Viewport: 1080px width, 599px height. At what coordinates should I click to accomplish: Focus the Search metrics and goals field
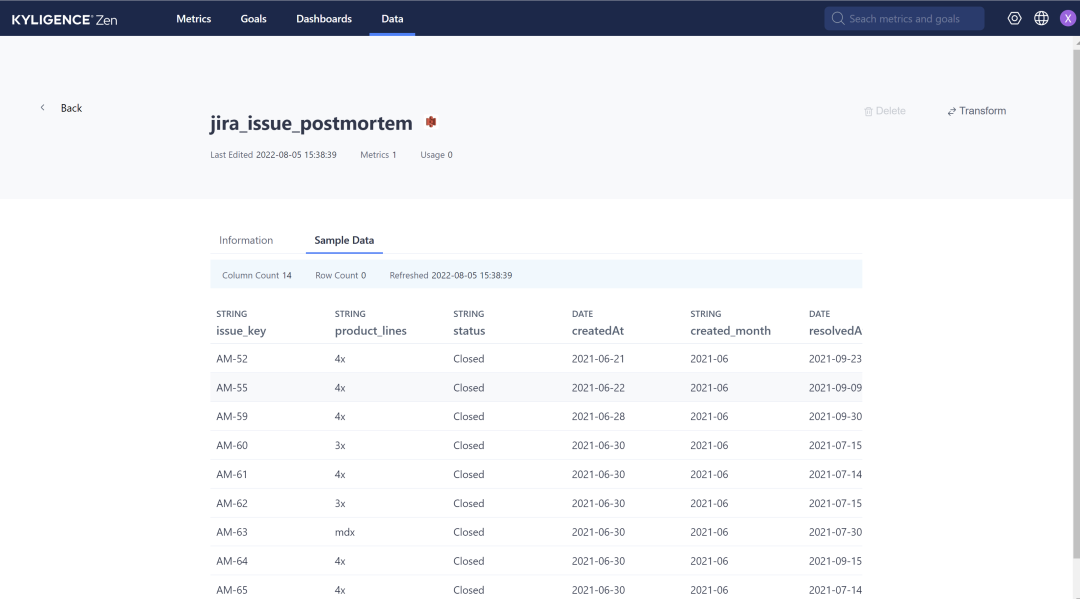tap(904, 19)
